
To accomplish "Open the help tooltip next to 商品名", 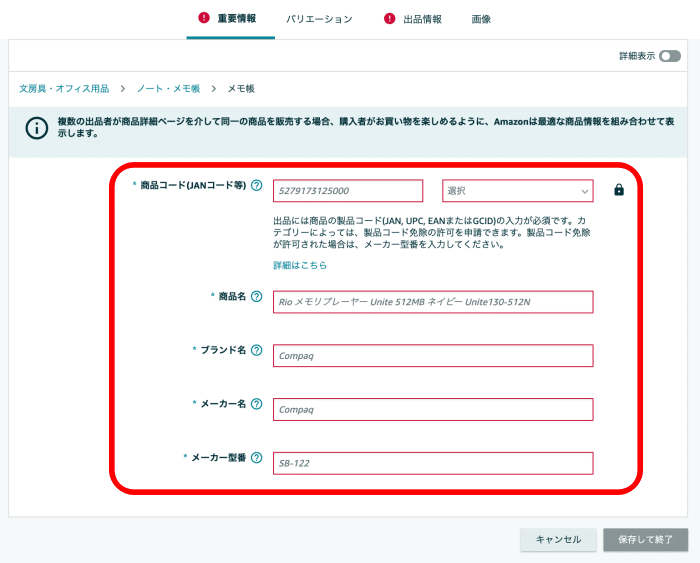I will 257,297.
